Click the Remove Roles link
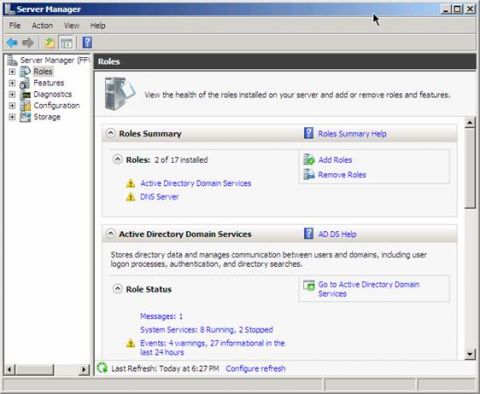The width and height of the screenshot is (480, 394). [342, 175]
